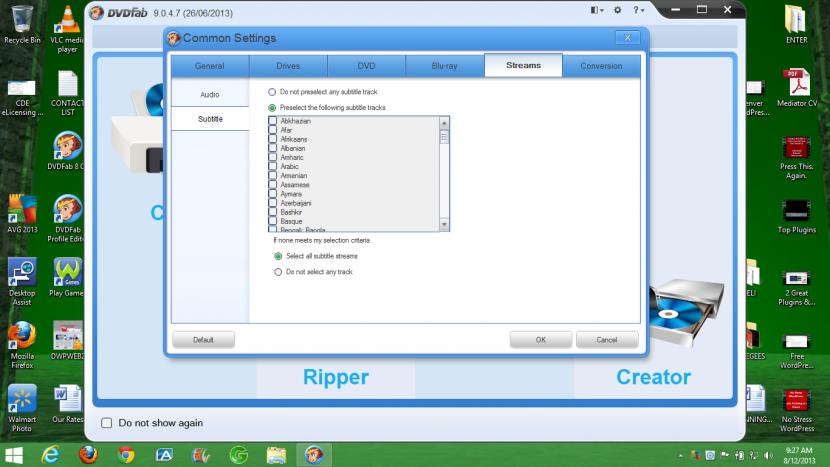Click the Default button
This screenshot has width=830, height=467.
[x=203, y=340]
